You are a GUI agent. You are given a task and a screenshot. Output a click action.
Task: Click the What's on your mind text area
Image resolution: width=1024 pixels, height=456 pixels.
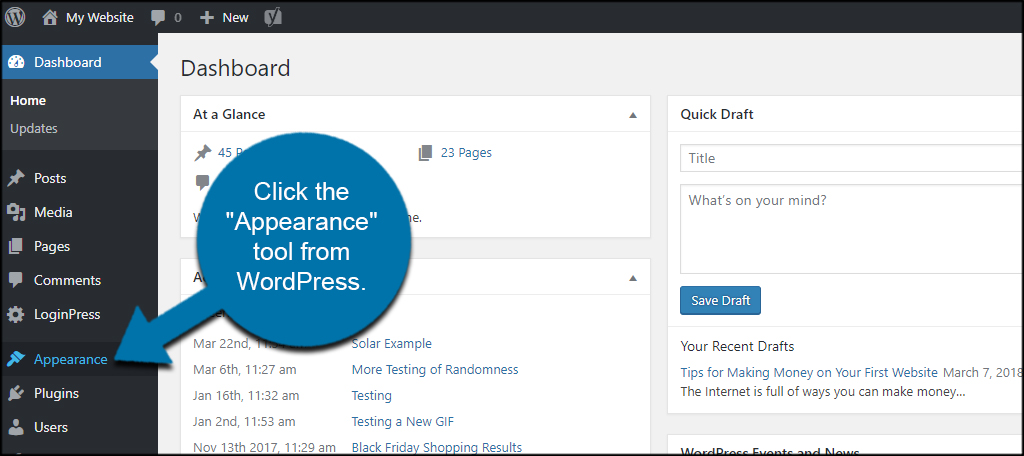point(852,229)
